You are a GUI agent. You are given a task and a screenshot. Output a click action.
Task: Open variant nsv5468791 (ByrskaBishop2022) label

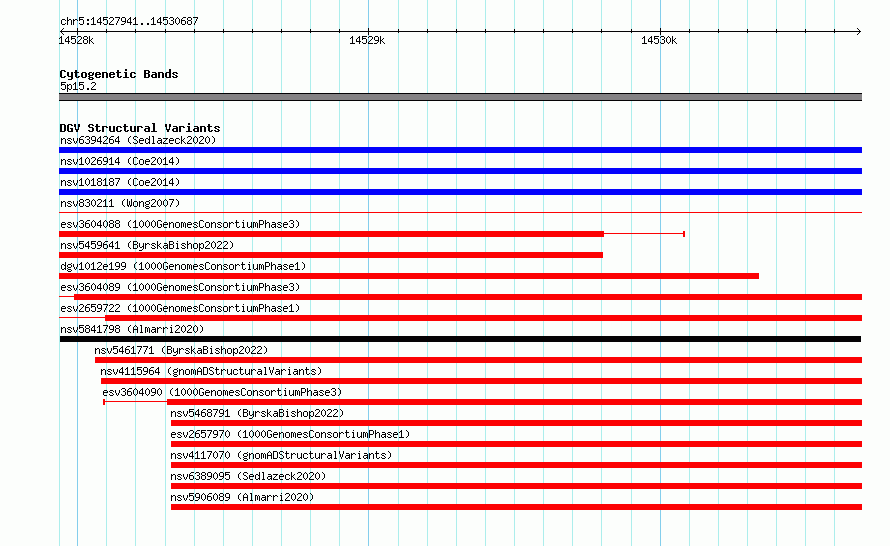point(257,413)
